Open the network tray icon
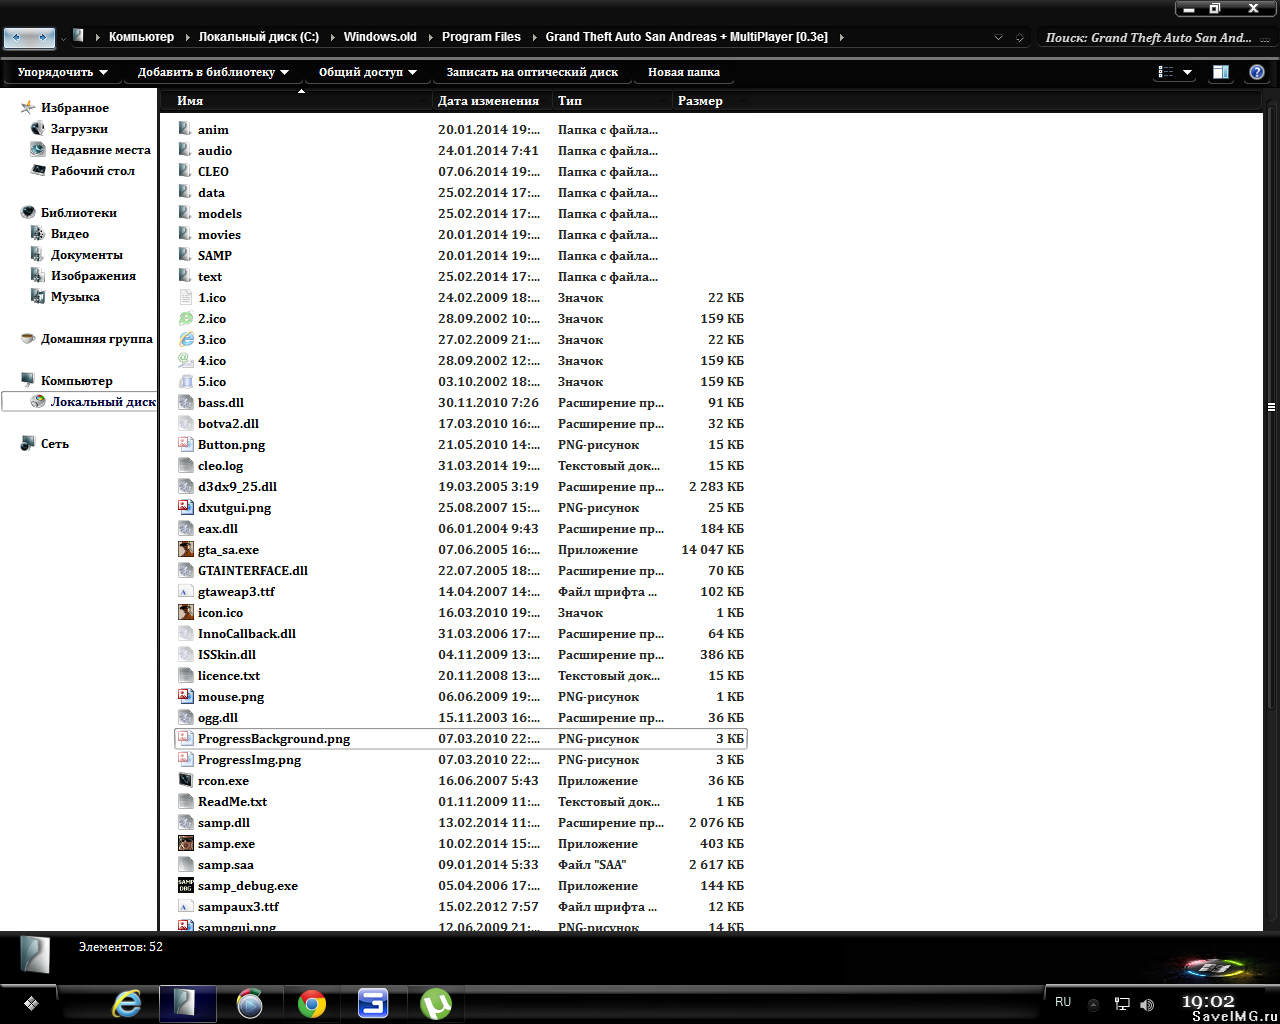 point(1122,1004)
